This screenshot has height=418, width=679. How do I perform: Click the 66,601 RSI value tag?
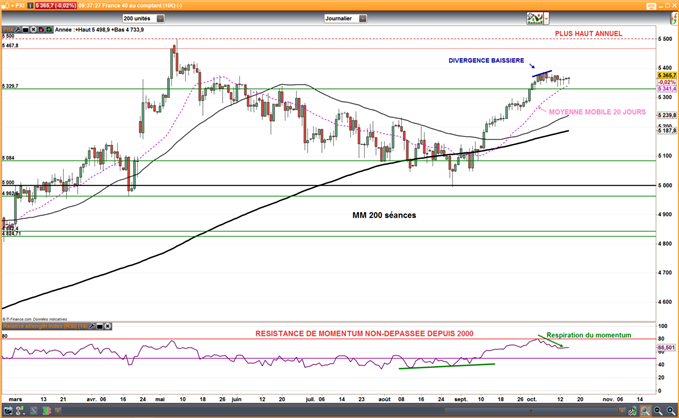coord(667,348)
